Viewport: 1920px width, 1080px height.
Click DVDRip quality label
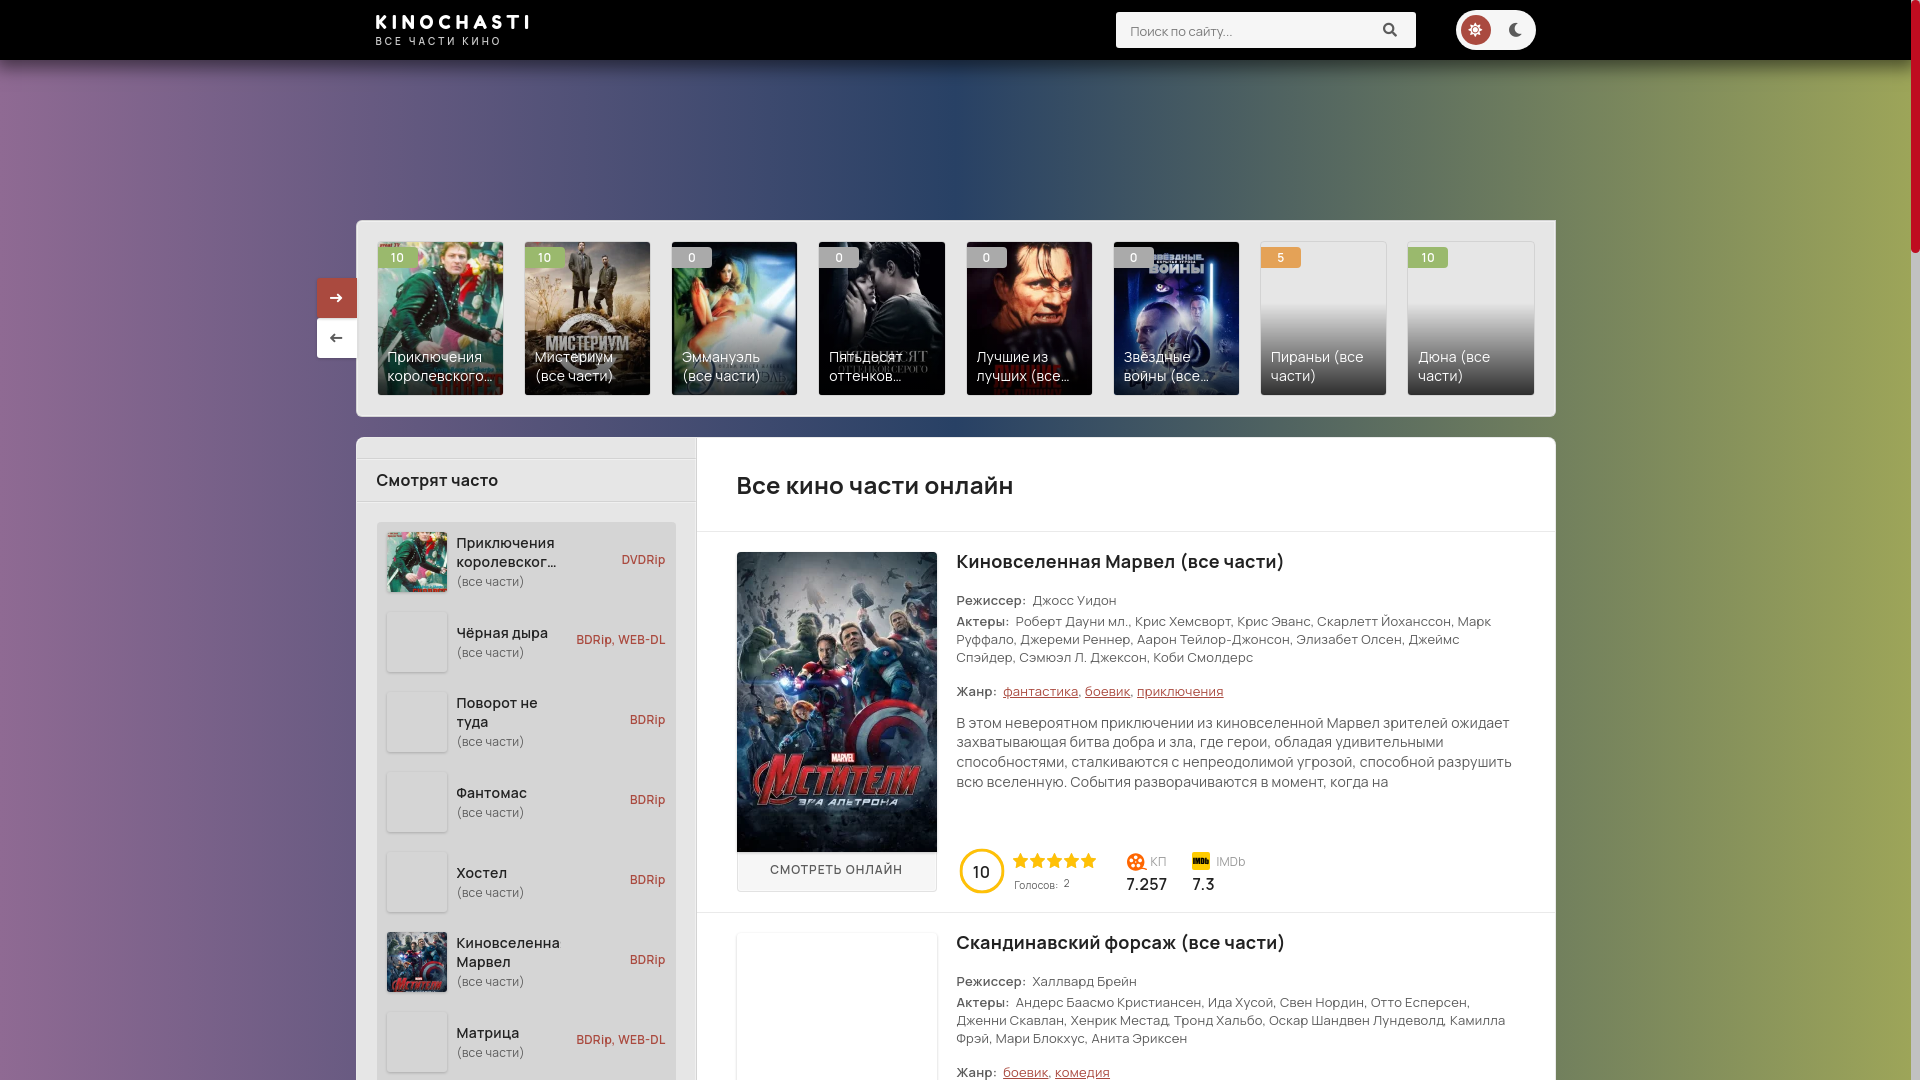pyautogui.click(x=643, y=560)
